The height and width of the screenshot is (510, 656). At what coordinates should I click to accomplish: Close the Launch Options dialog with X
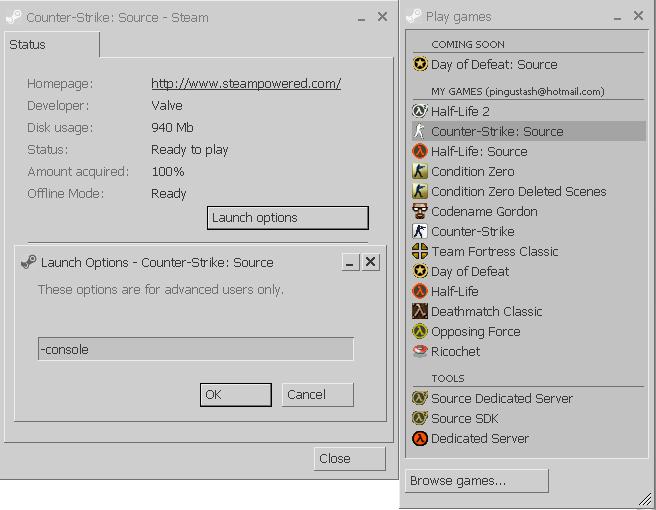tap(370, 262)
